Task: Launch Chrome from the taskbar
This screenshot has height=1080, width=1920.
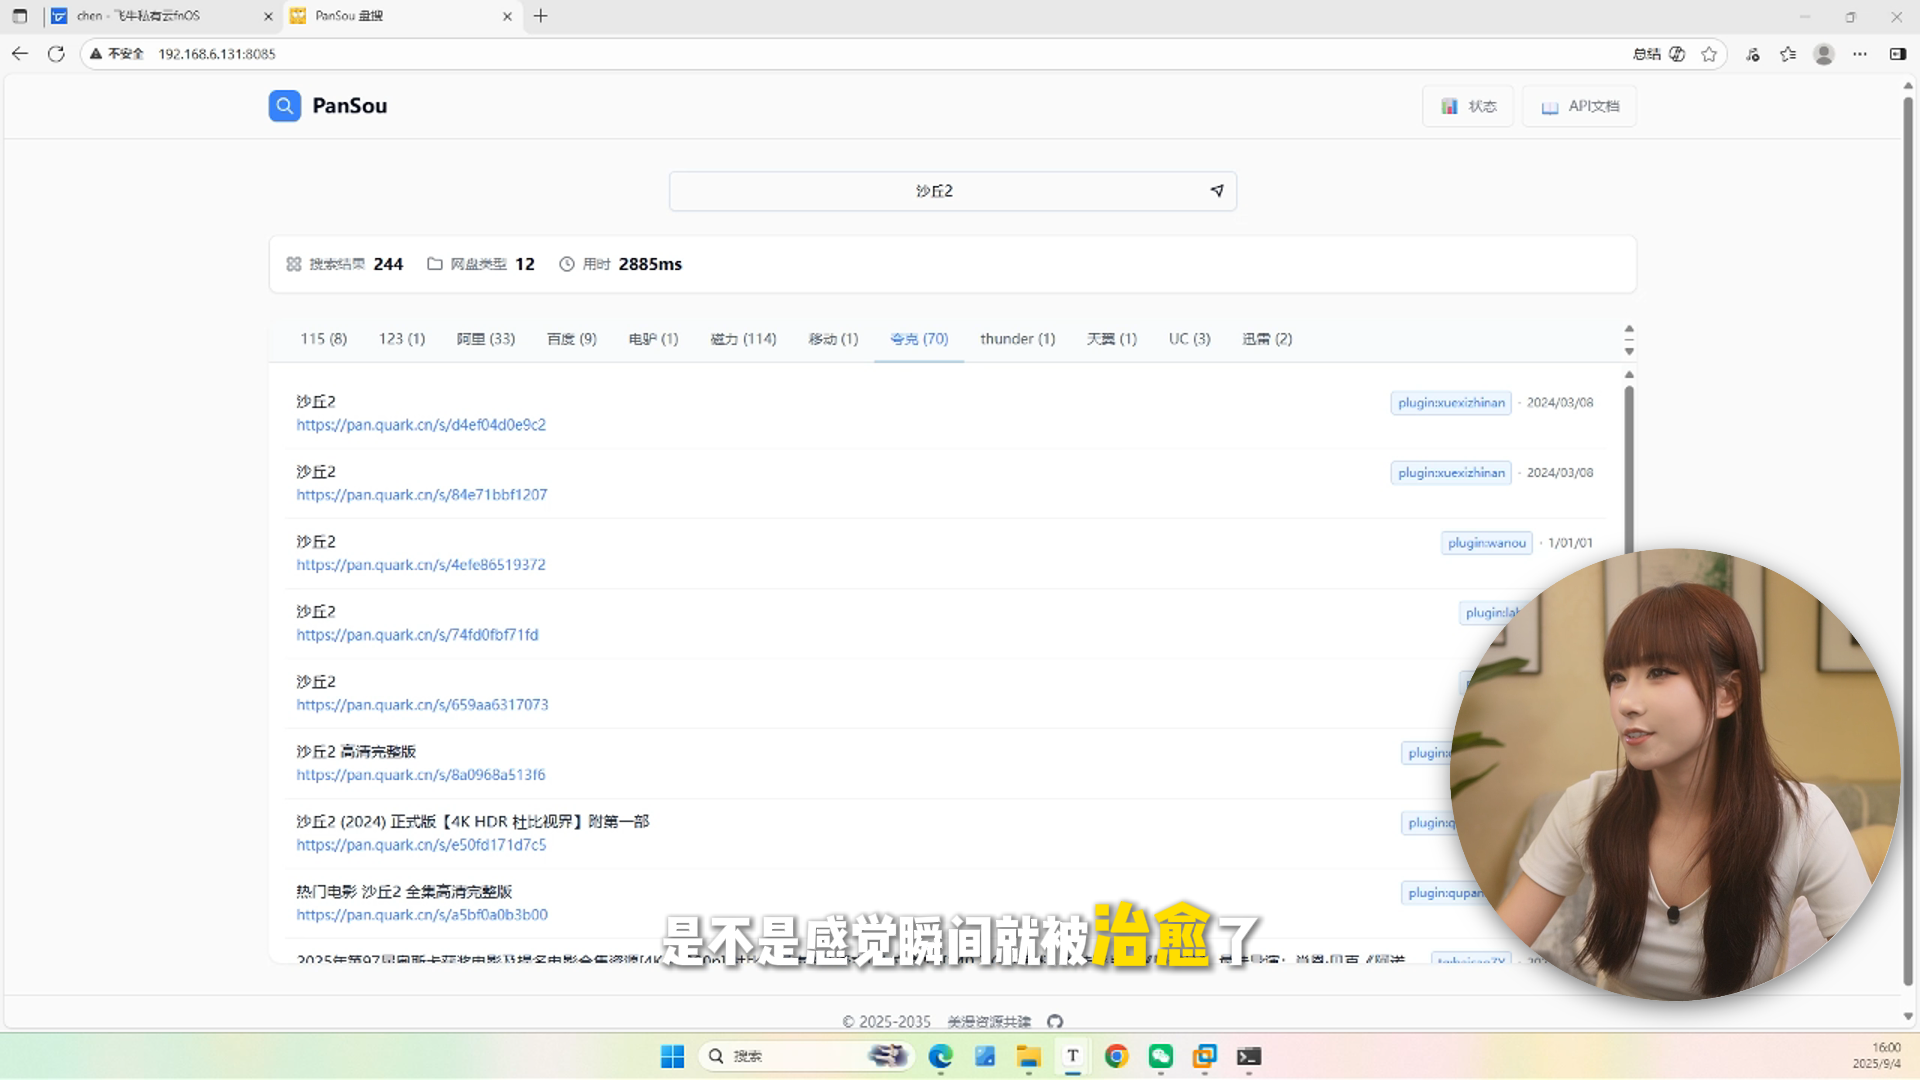Action: coord(1117,1056)
